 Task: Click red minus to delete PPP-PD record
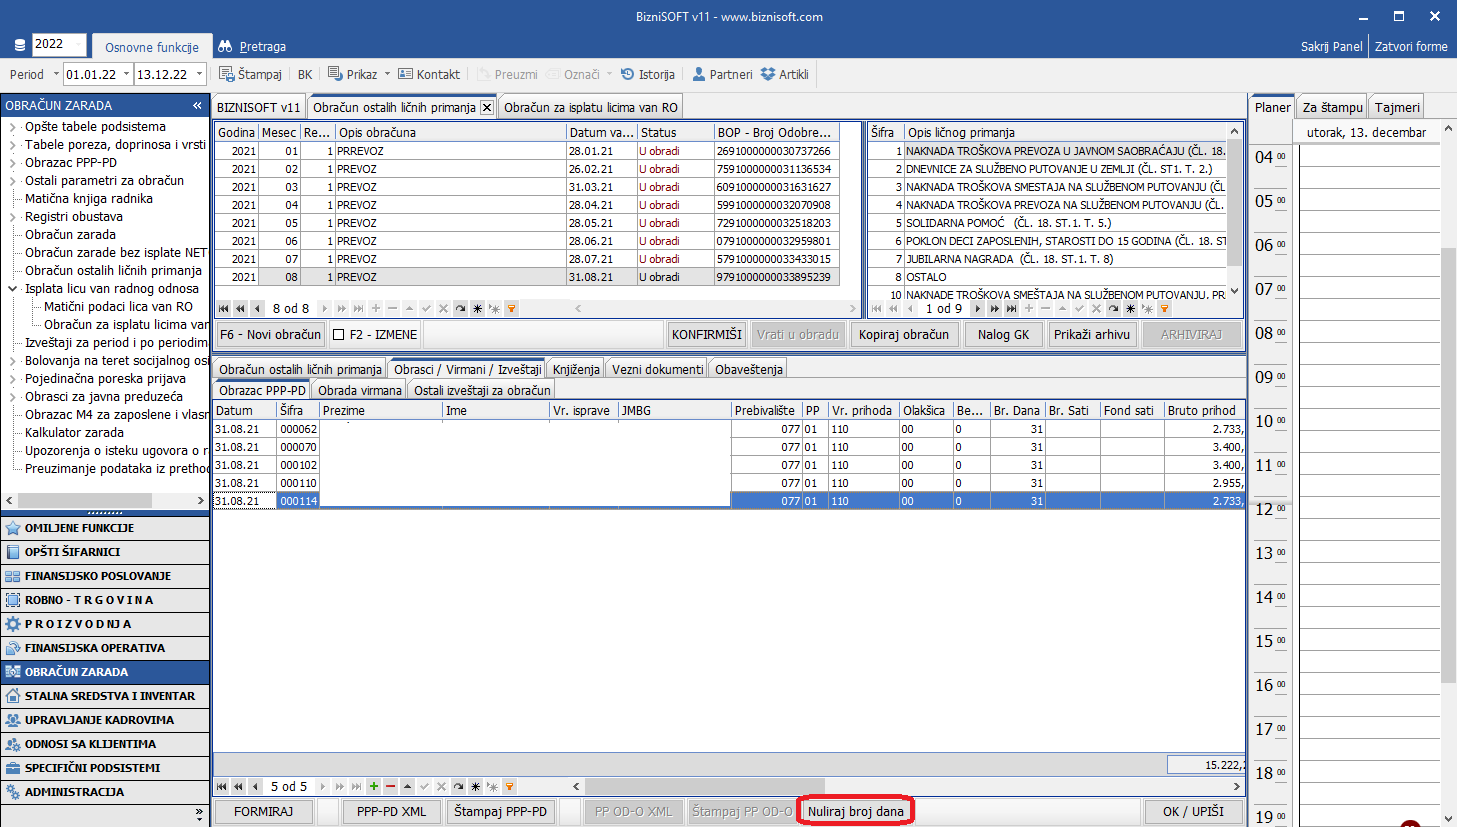pos(390,787)
